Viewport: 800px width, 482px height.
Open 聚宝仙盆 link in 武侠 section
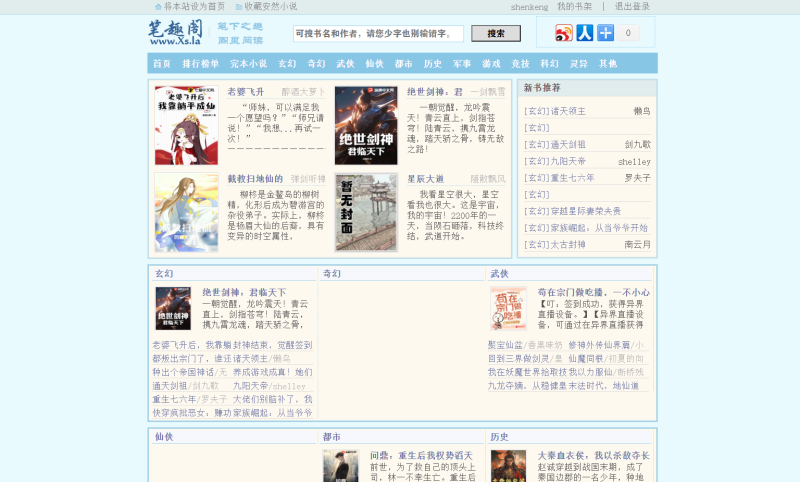point(506,345)
